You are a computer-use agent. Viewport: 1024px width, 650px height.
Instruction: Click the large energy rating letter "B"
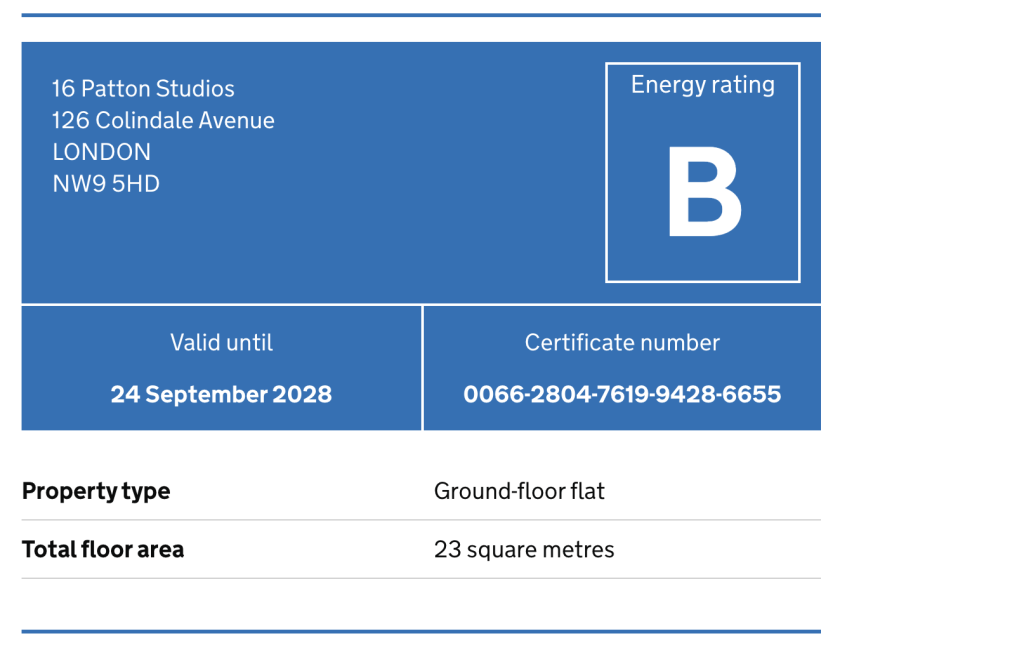click(704, 192)
